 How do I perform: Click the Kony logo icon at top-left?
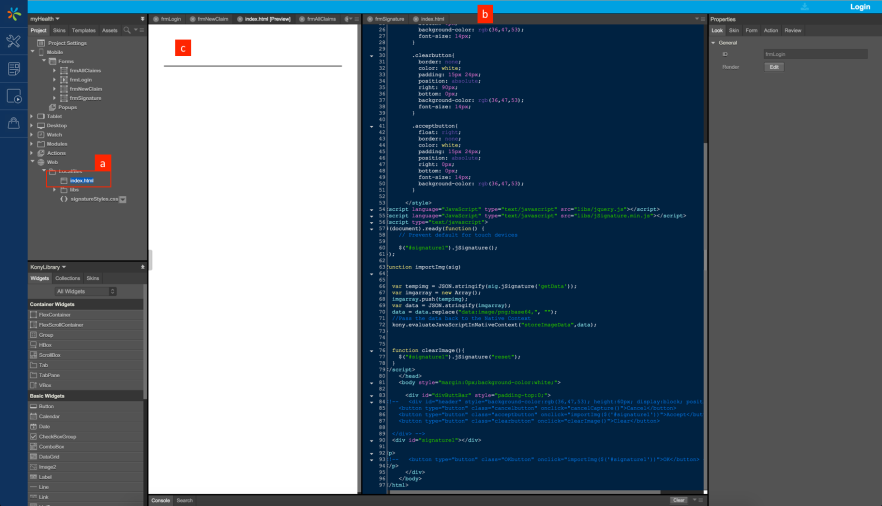(14, 13)
